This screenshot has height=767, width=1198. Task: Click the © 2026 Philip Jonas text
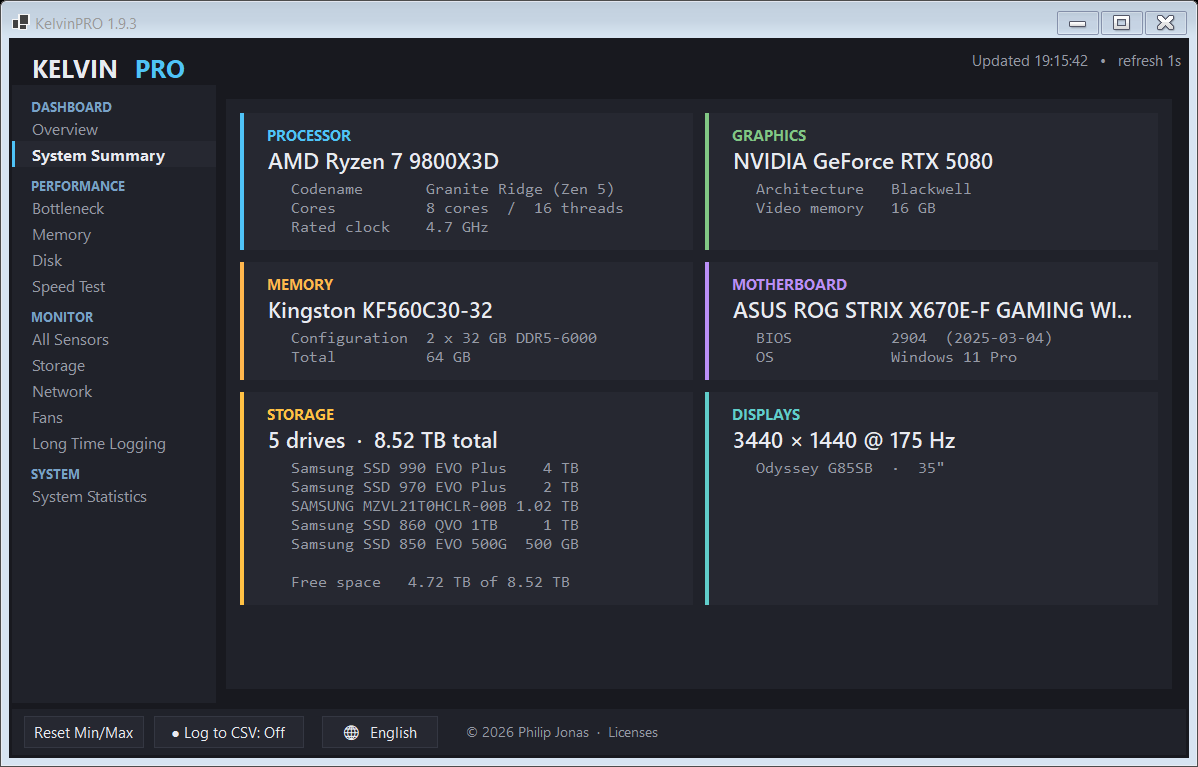tap(528, 733)
